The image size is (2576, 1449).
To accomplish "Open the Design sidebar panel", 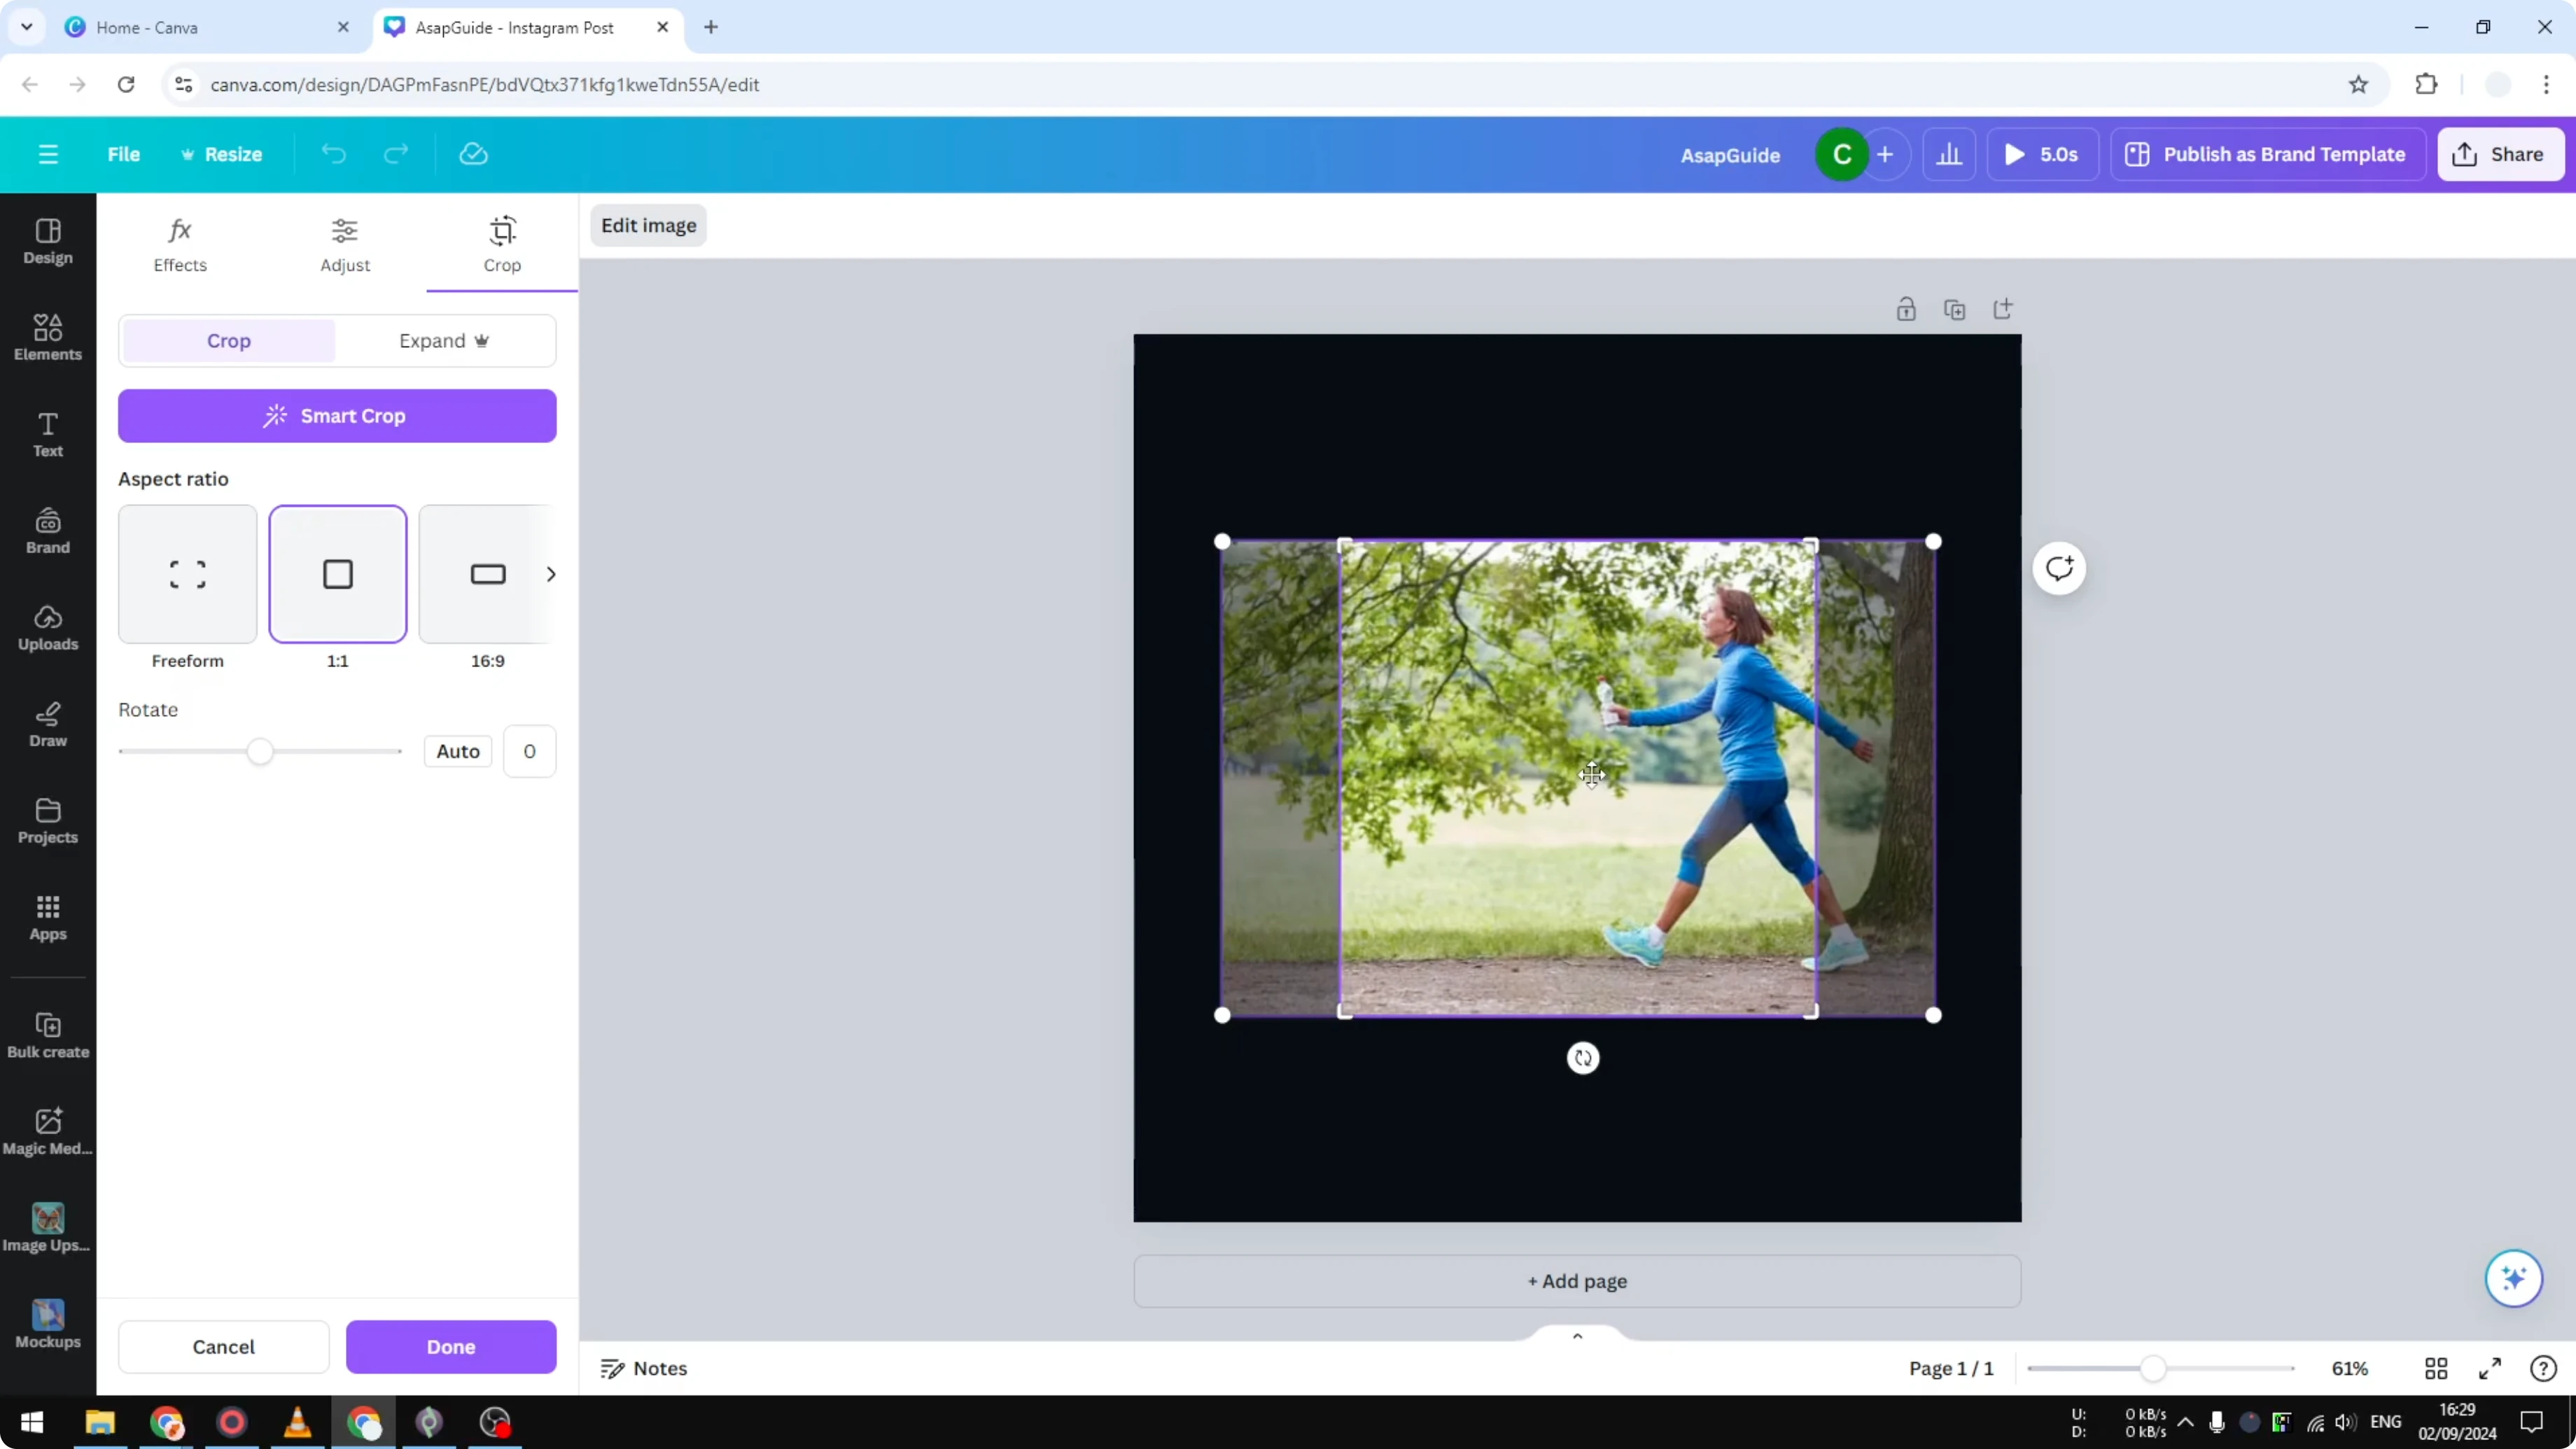I will tap(48, 242).
